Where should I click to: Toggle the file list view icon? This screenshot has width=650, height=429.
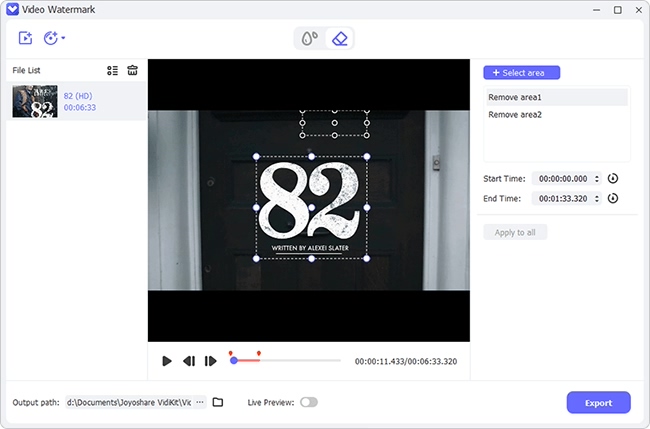coord(112,70)
